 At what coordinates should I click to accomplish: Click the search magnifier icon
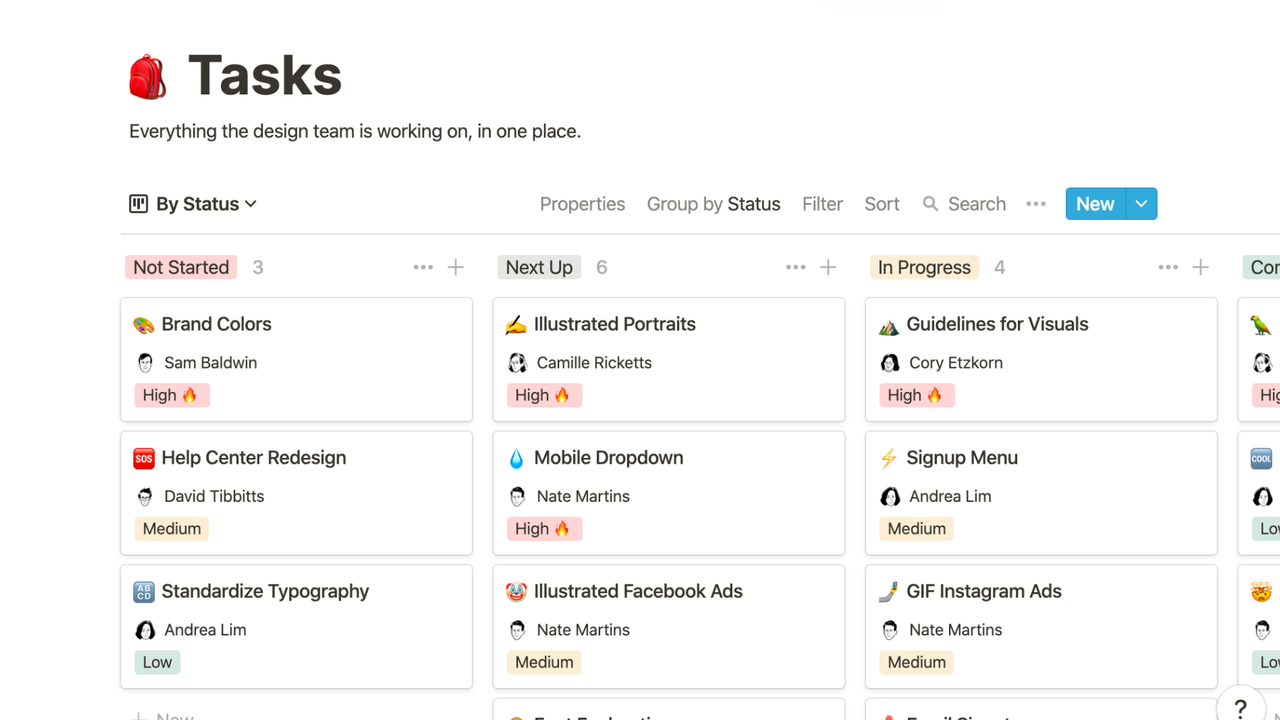click(929, 204)
